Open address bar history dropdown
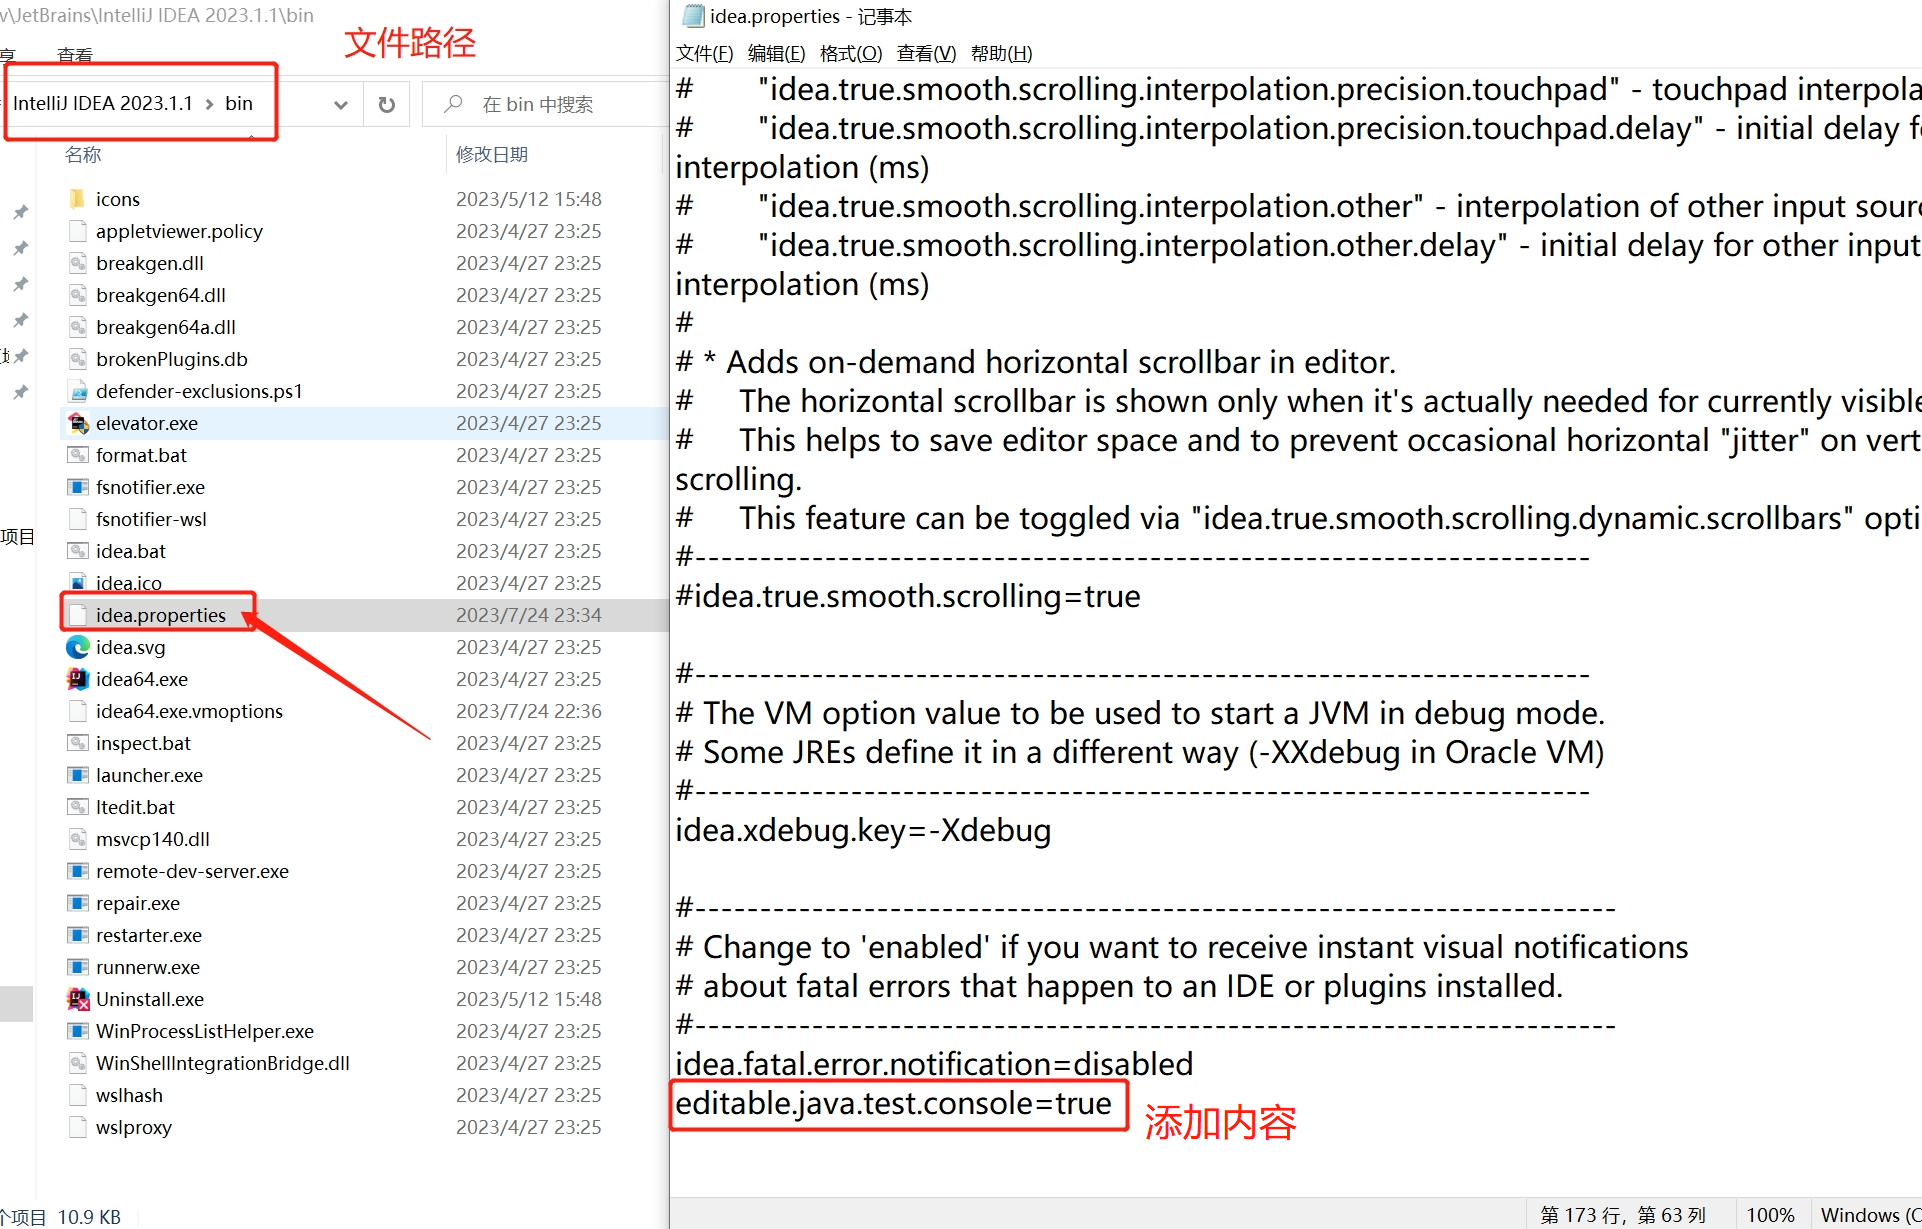1922x1229 pixels. pyautogui.click(x=341, y=104)
